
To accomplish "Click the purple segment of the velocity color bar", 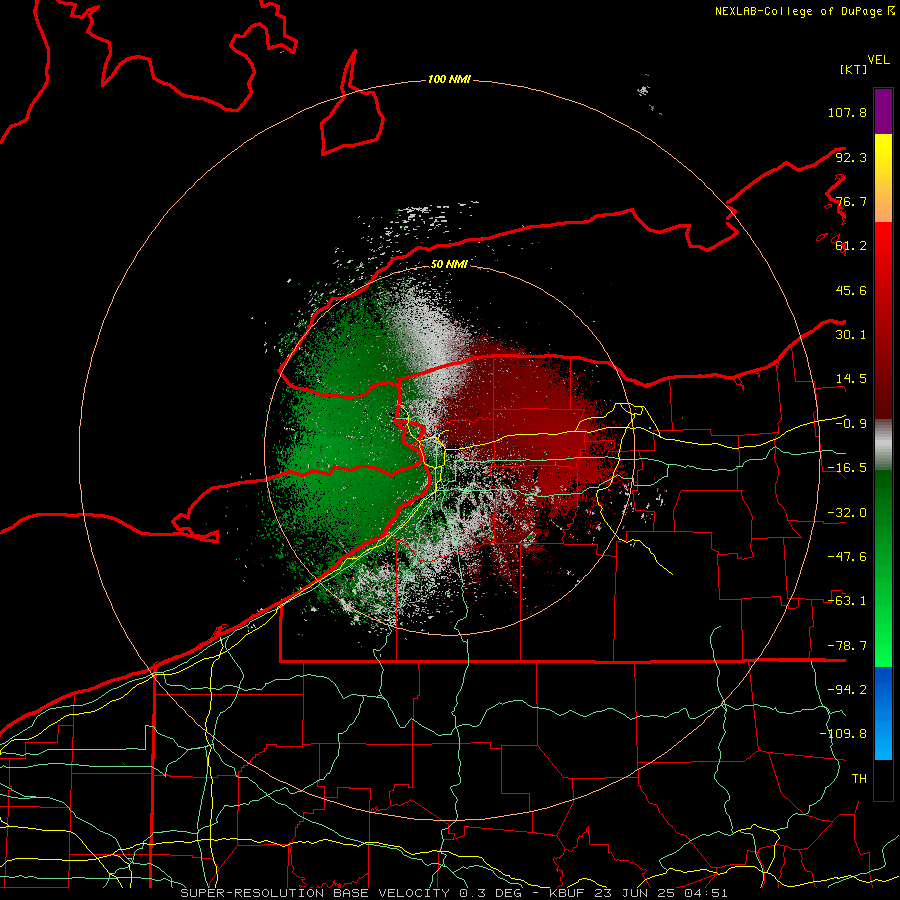I will pyautogui.click(x=883, y=111).
